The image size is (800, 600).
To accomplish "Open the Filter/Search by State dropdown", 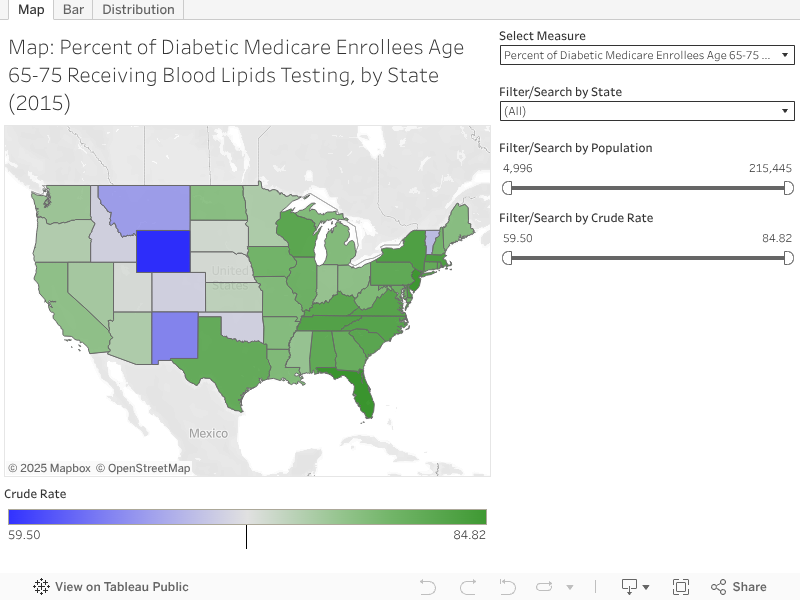I will (647, 111).
